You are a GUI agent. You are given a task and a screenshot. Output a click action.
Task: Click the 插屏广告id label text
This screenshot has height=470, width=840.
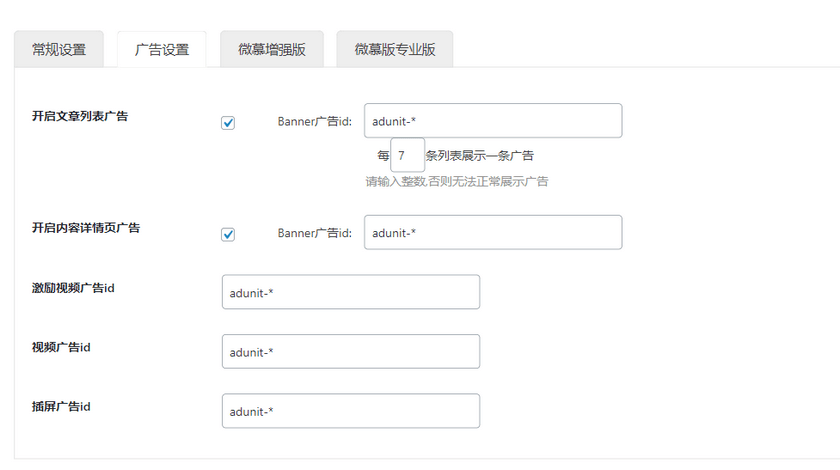coord(62,407)
